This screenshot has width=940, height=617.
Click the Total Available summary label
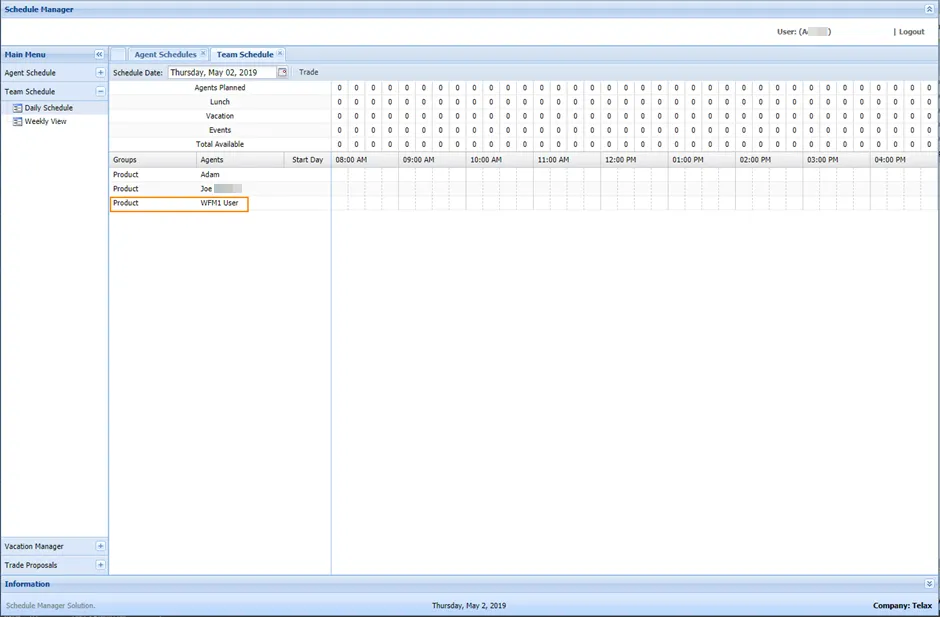(220, 145)
